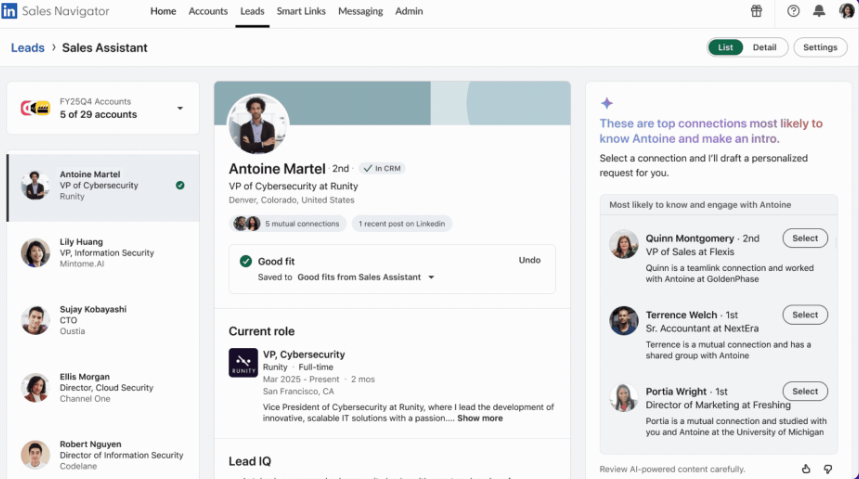
Task: Switch to List view
Action: pos(725,48)
